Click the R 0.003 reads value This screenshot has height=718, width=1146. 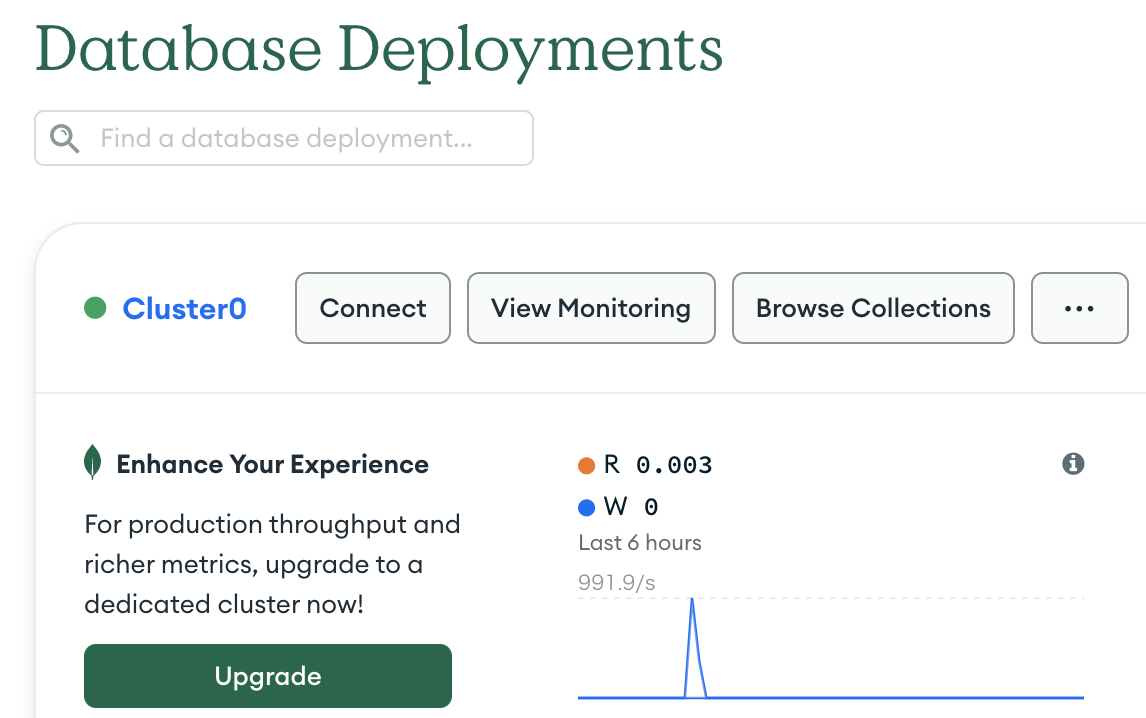click(658, 465)
